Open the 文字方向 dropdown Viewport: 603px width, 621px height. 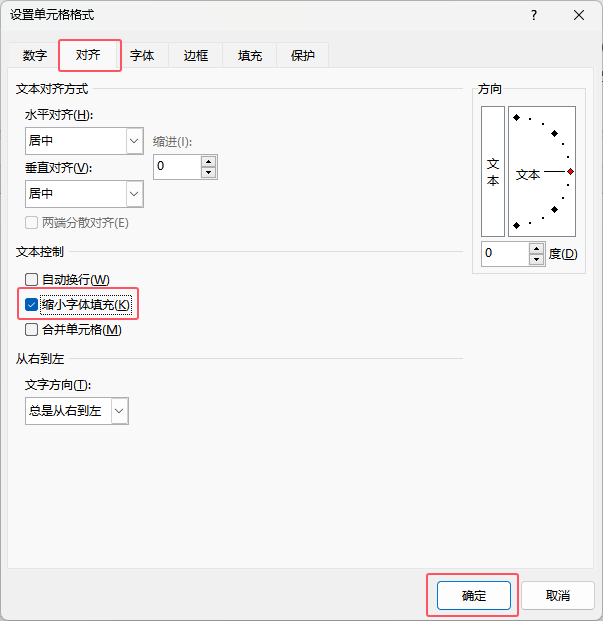pyautogui.click(x=119, y=410)
